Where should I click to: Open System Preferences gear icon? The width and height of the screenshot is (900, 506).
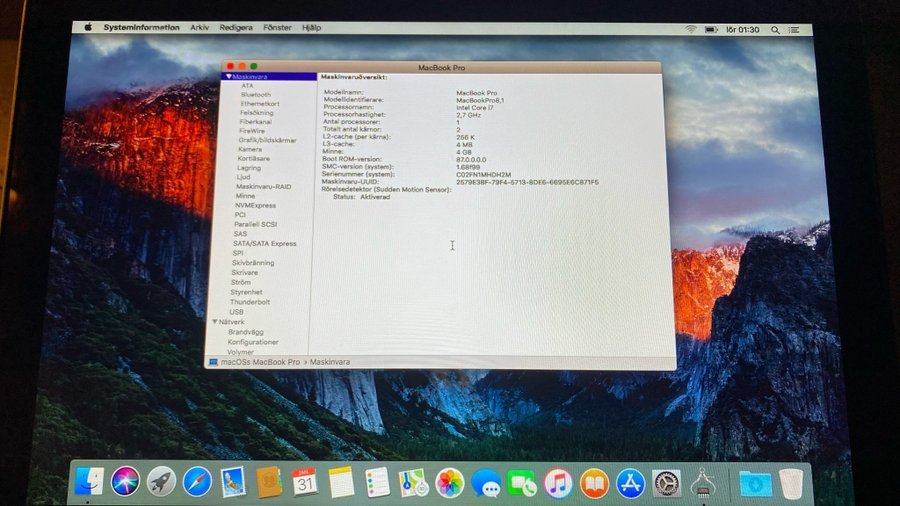pos(667,483)
